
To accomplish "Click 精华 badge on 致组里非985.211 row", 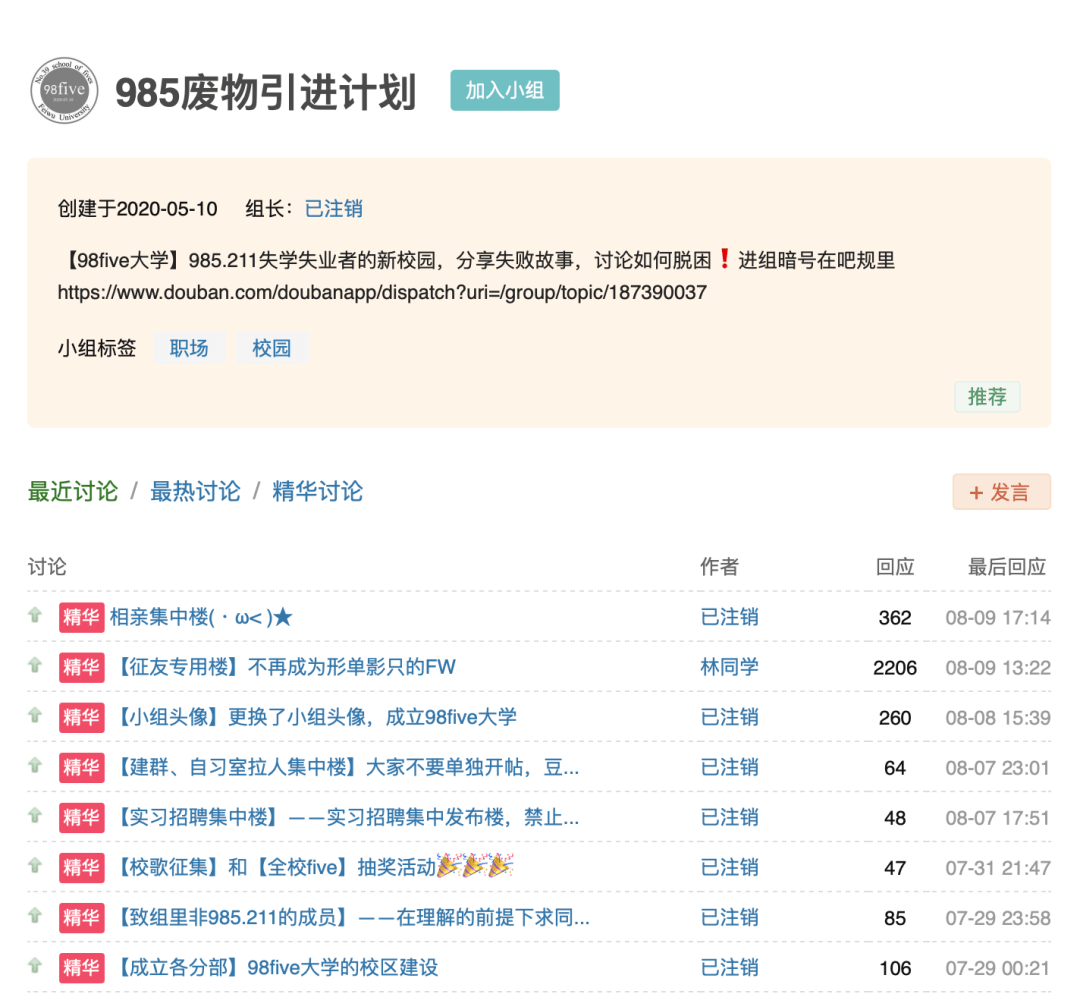I will tap(81, 918).
